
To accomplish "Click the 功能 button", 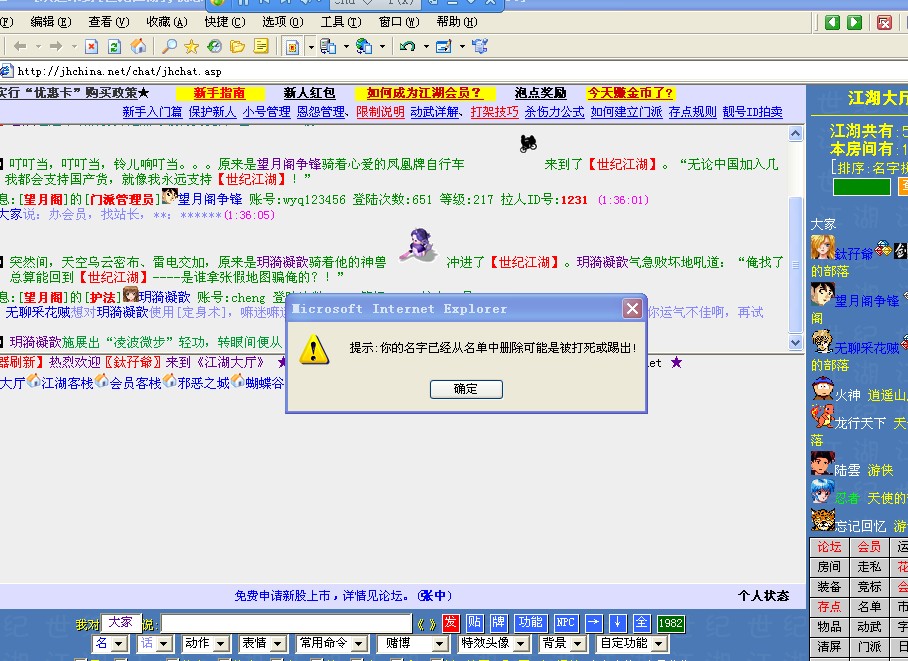I will 530,623.
